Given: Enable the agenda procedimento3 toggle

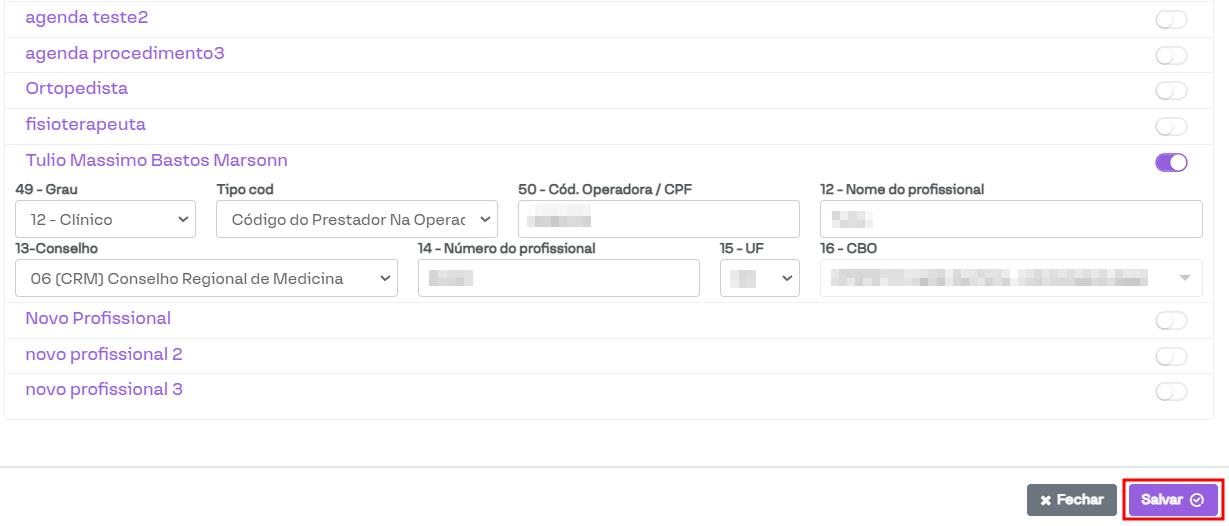Looking at the screenshot, I should 1171,55.
